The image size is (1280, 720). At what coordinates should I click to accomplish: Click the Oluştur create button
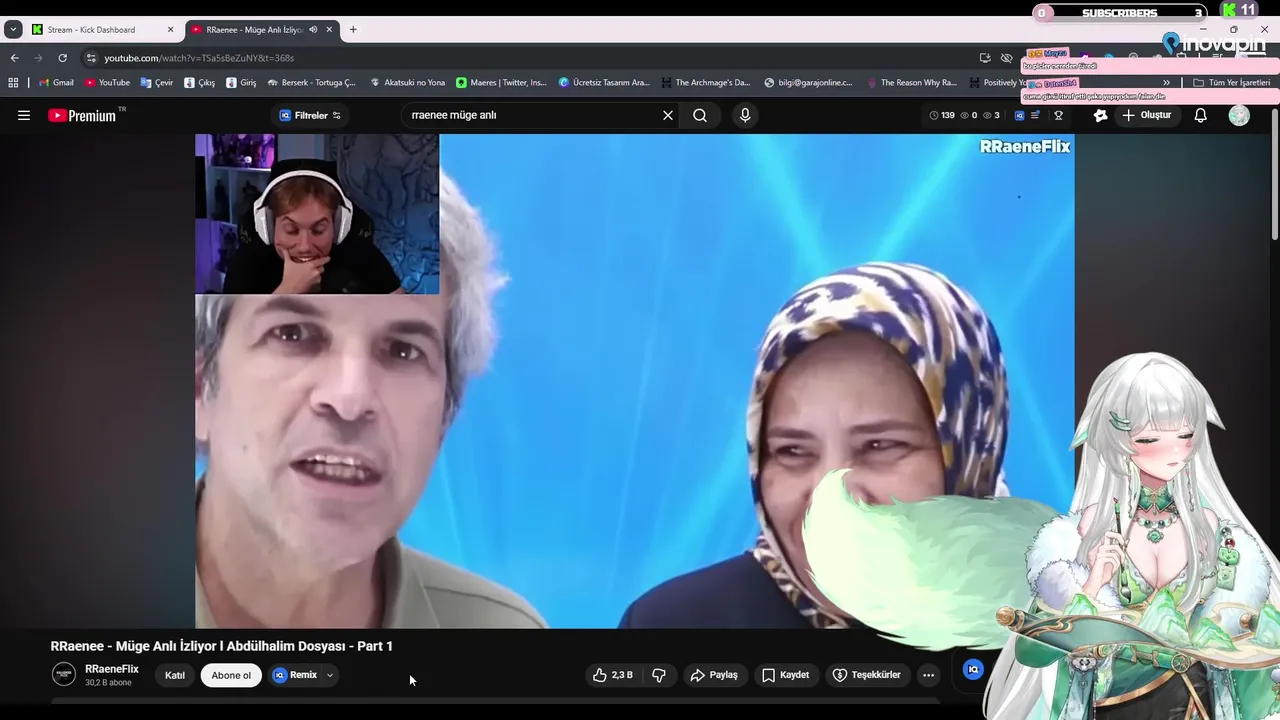(1146, 115)
